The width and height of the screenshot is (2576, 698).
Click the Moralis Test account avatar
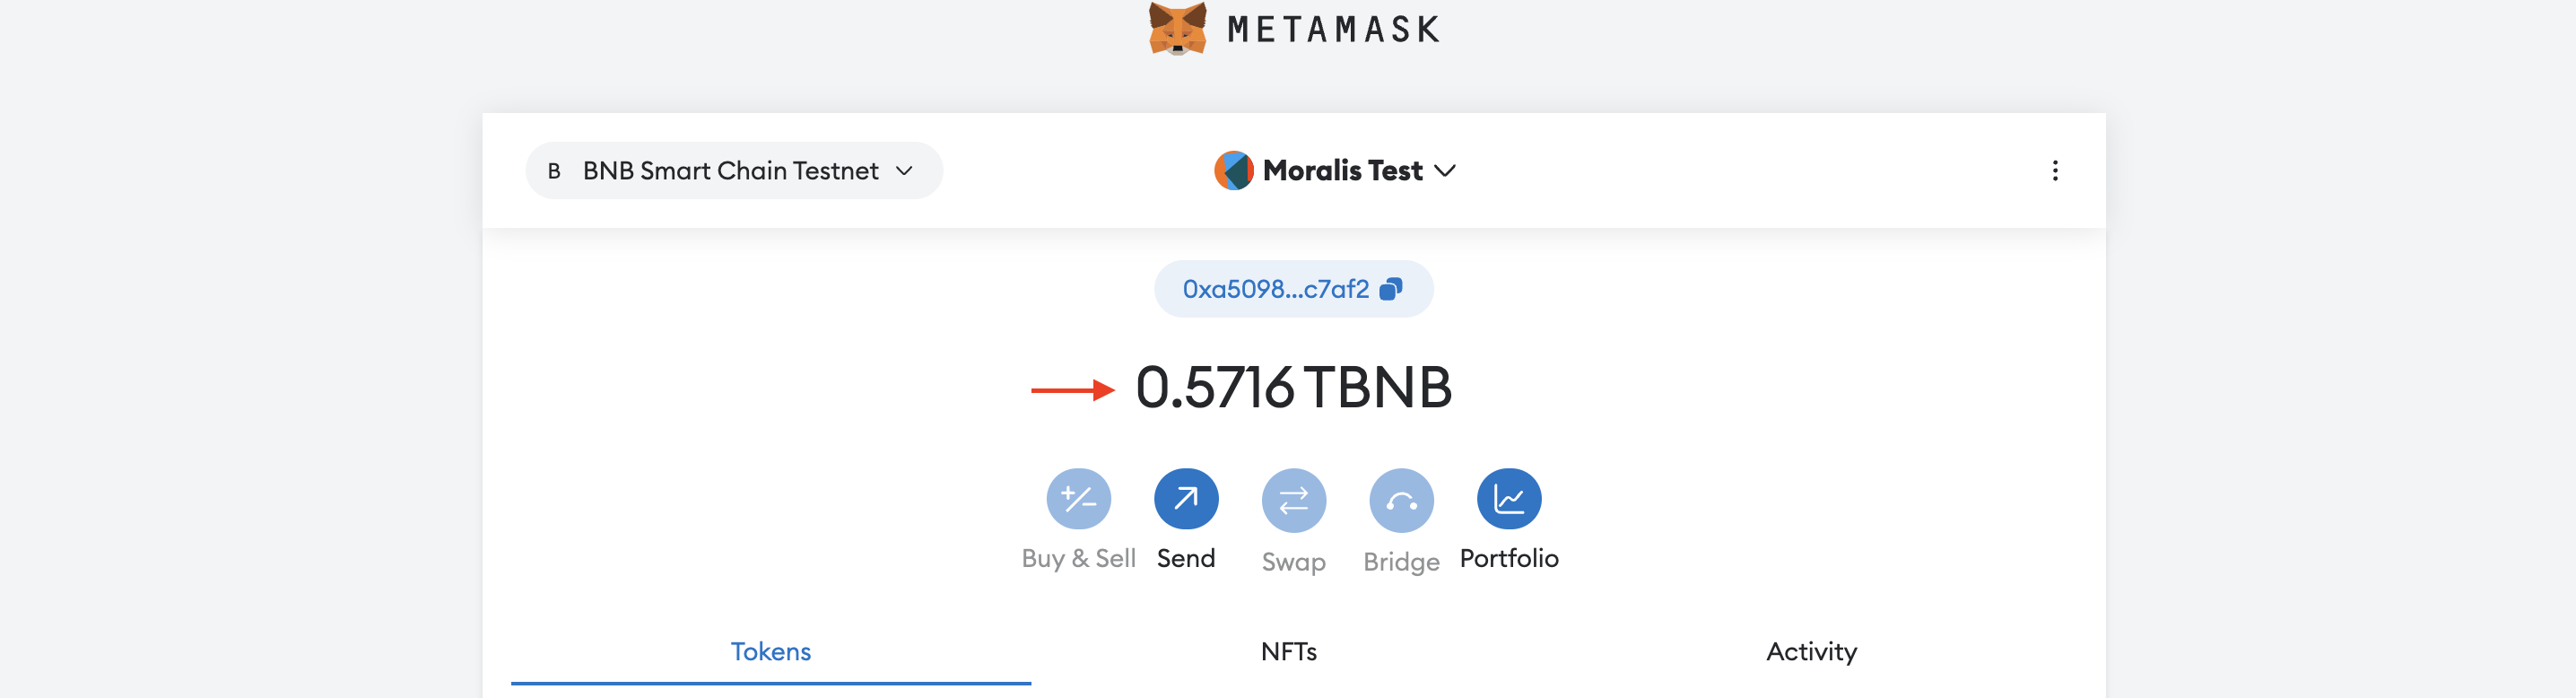pyautogui.click(x=1233, y=171)
